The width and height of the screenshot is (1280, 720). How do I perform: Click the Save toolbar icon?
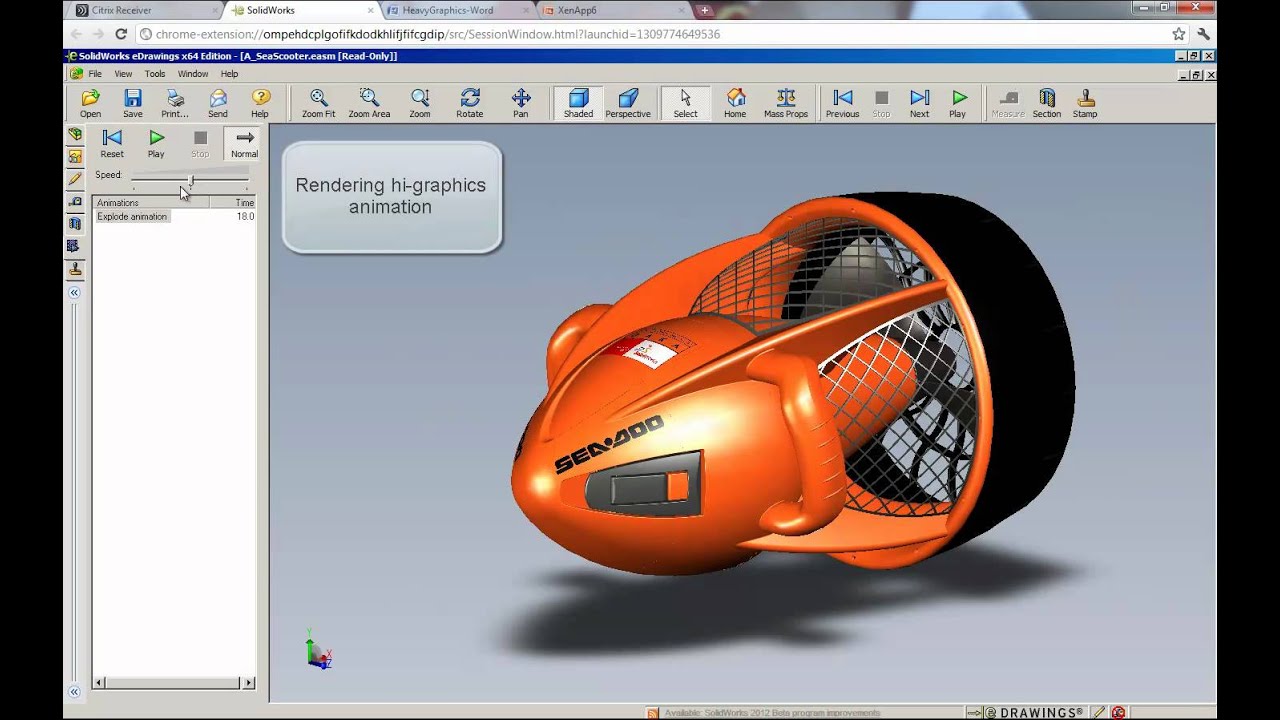pos(133,103)
